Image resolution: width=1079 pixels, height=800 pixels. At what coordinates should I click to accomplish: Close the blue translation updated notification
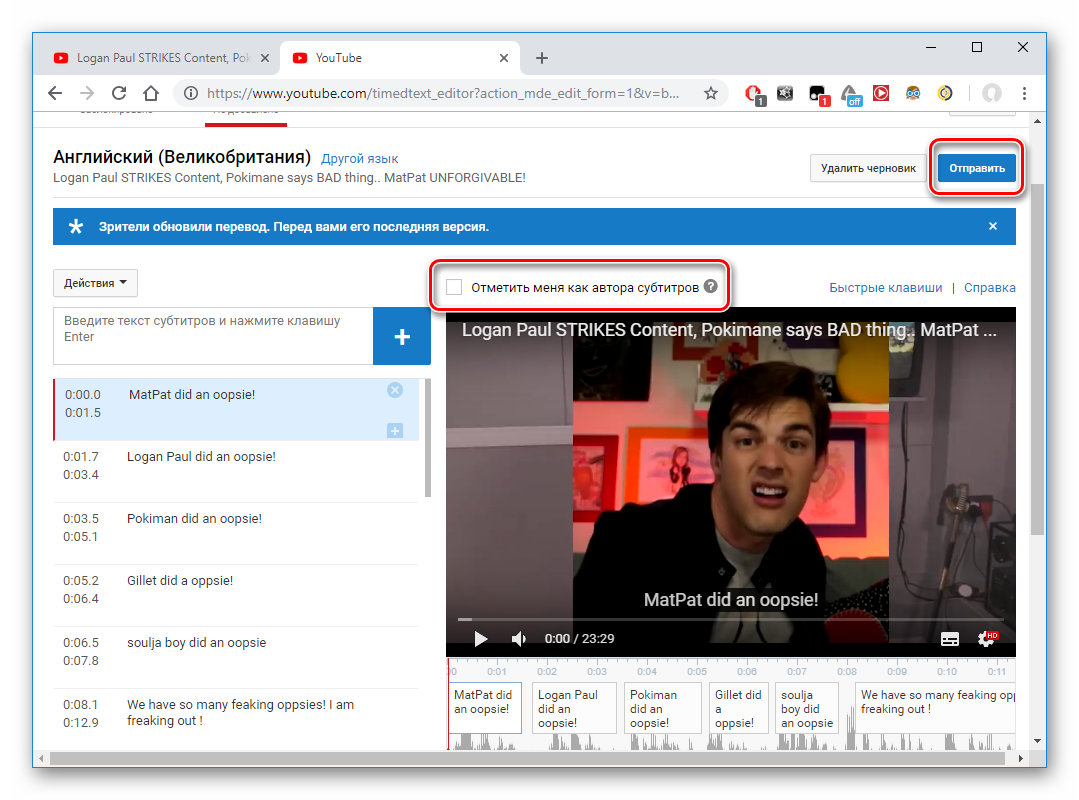coord(993,227)
